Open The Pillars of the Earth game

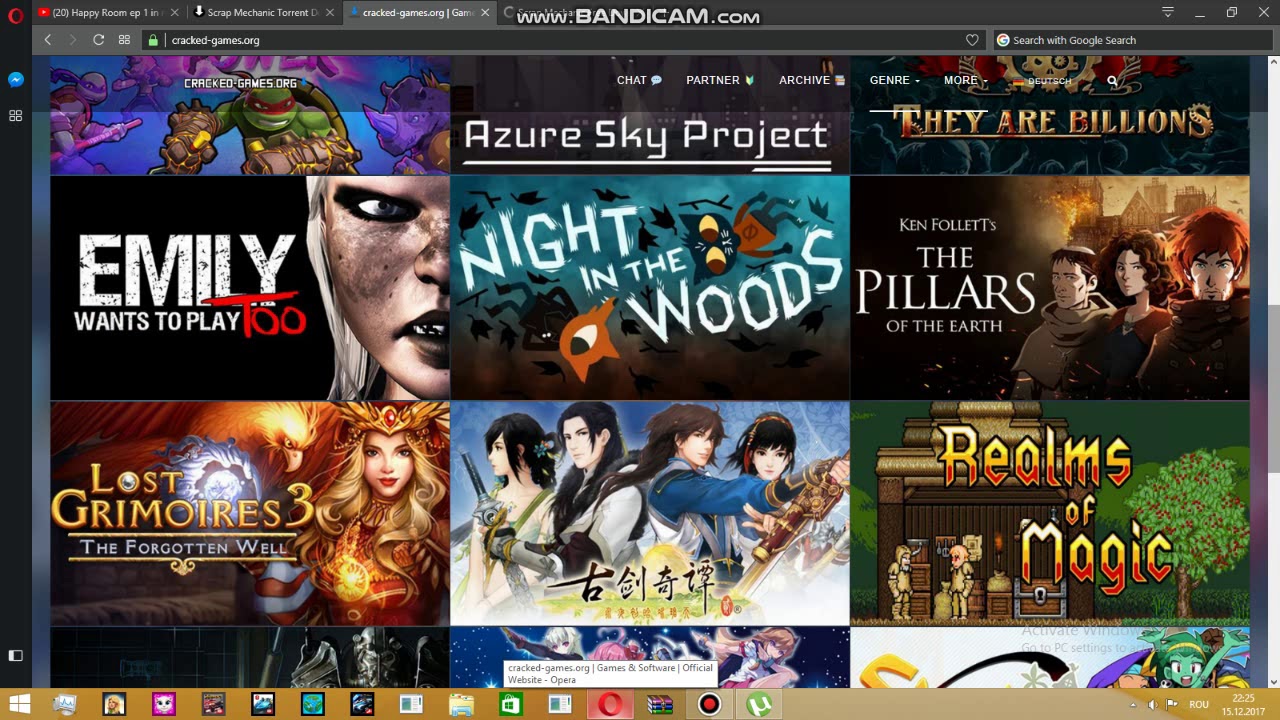(x=1050, y=288)
